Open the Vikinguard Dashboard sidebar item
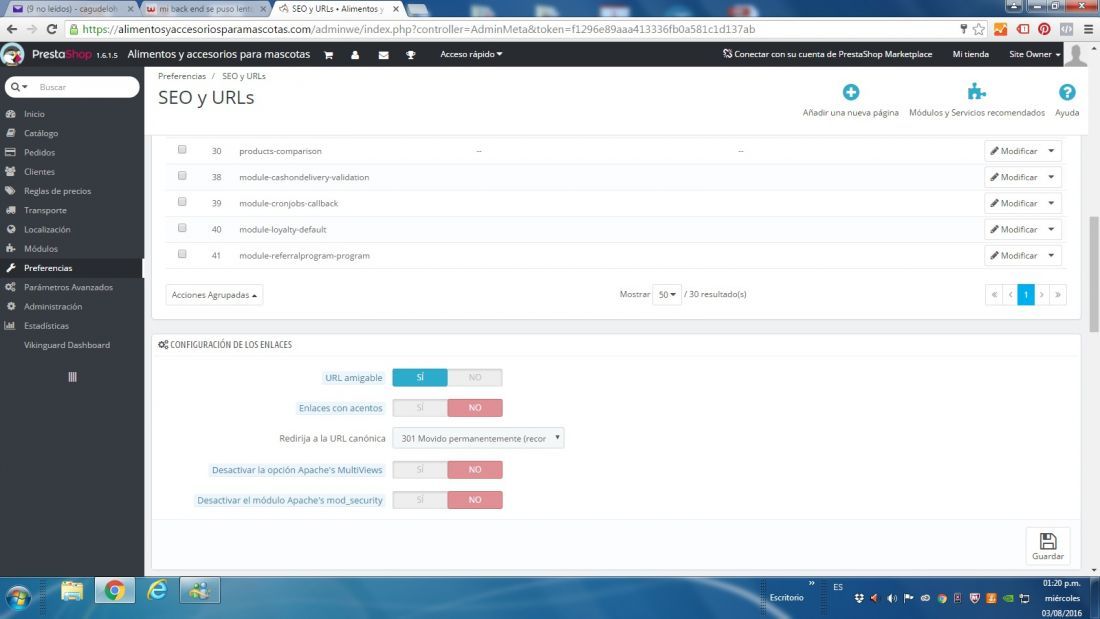1100x619 pixels. pos(67,345)
